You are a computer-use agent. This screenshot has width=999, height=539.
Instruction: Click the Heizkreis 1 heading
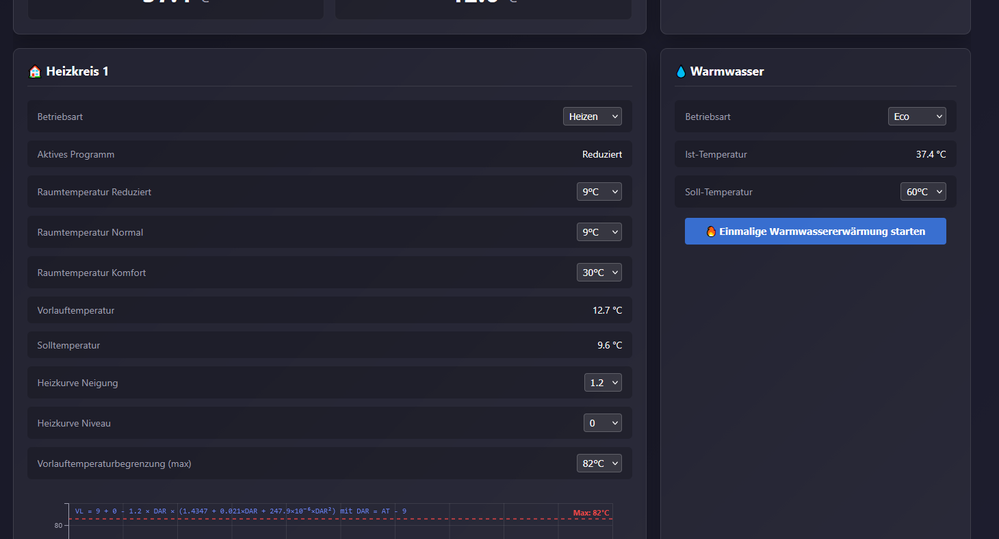[x=77, y=71]
